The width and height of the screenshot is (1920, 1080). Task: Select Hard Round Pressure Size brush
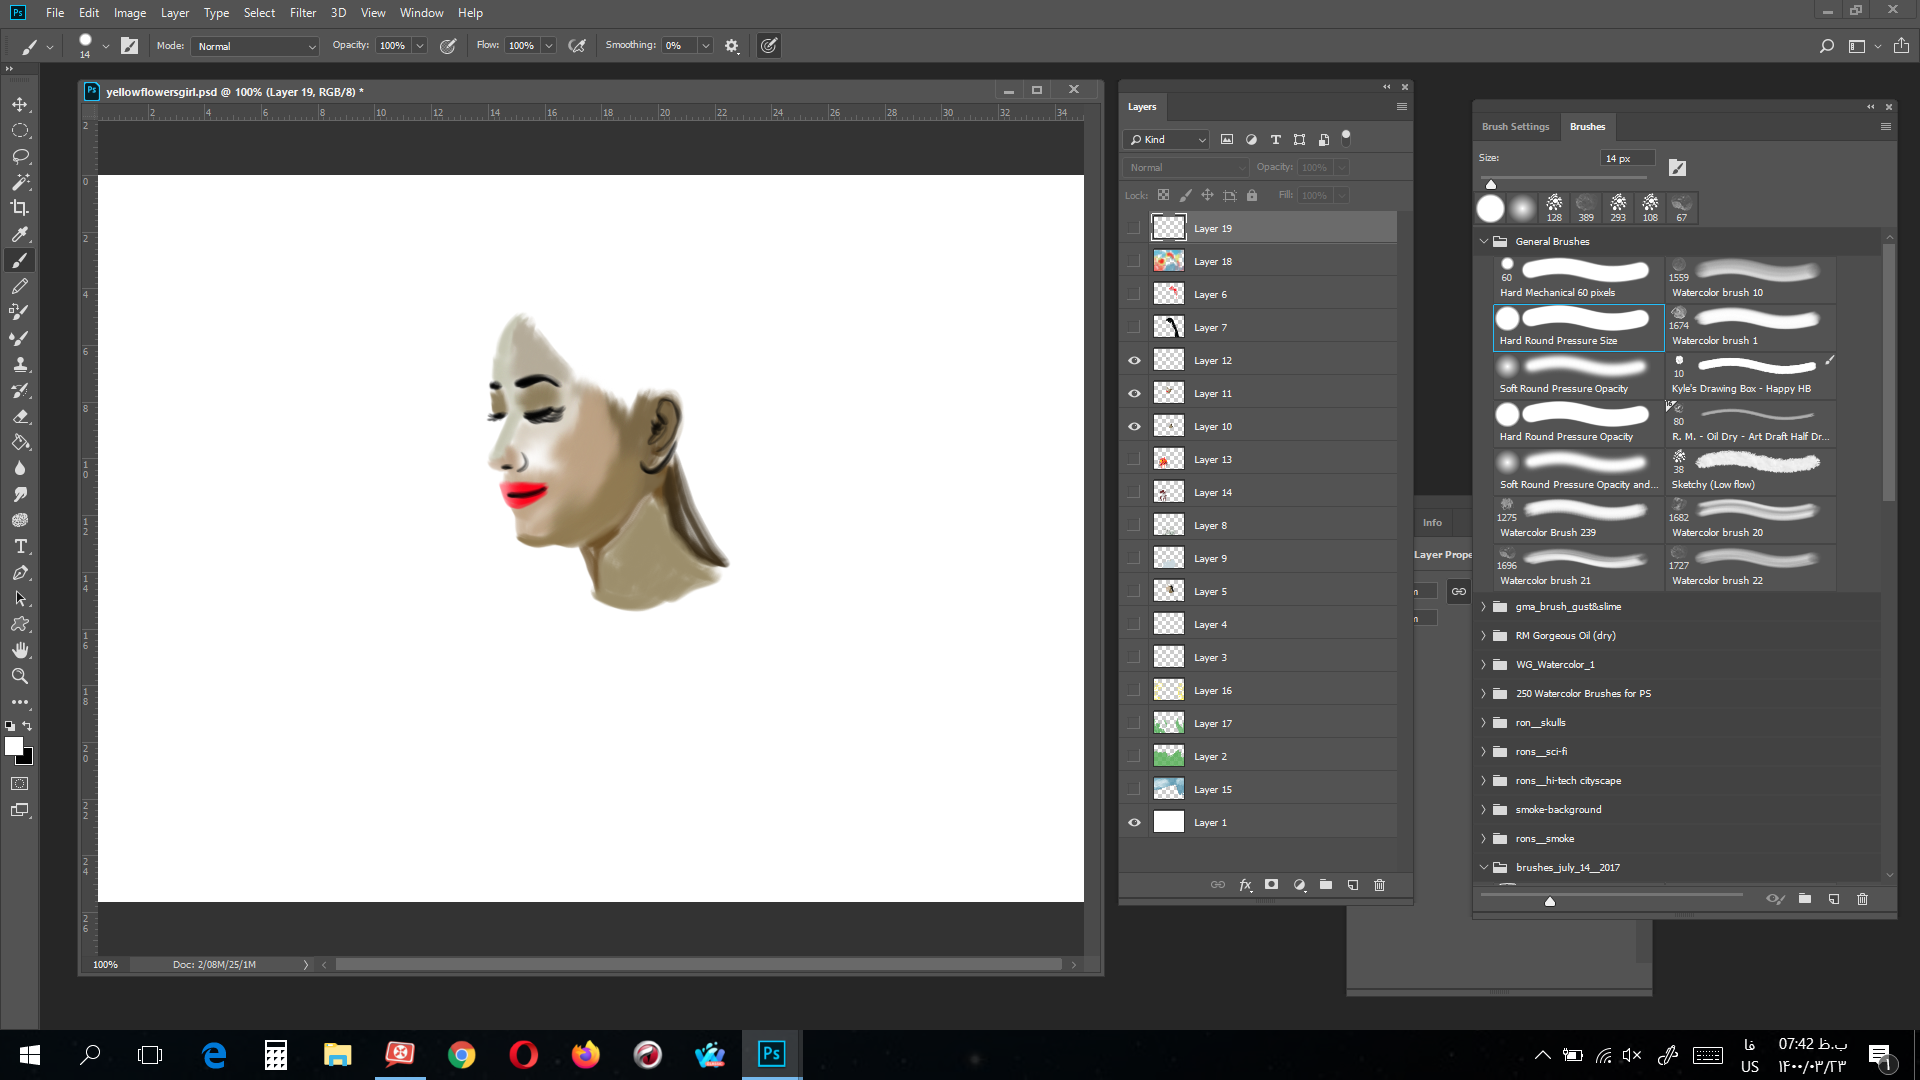click(x=1579, y=328)
